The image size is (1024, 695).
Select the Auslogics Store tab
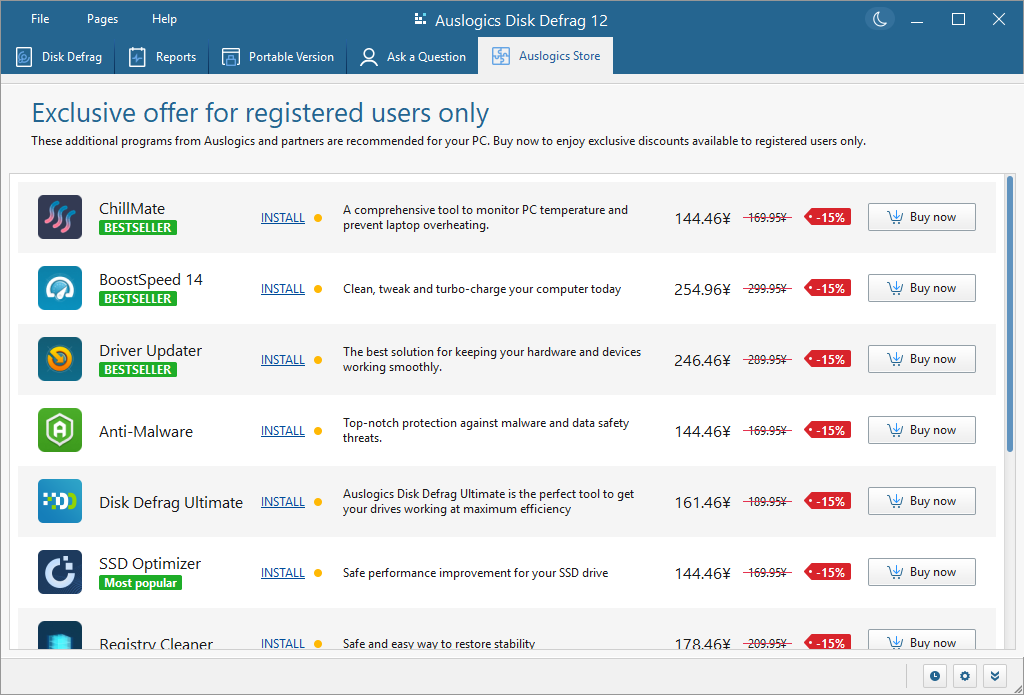(546, 56)
